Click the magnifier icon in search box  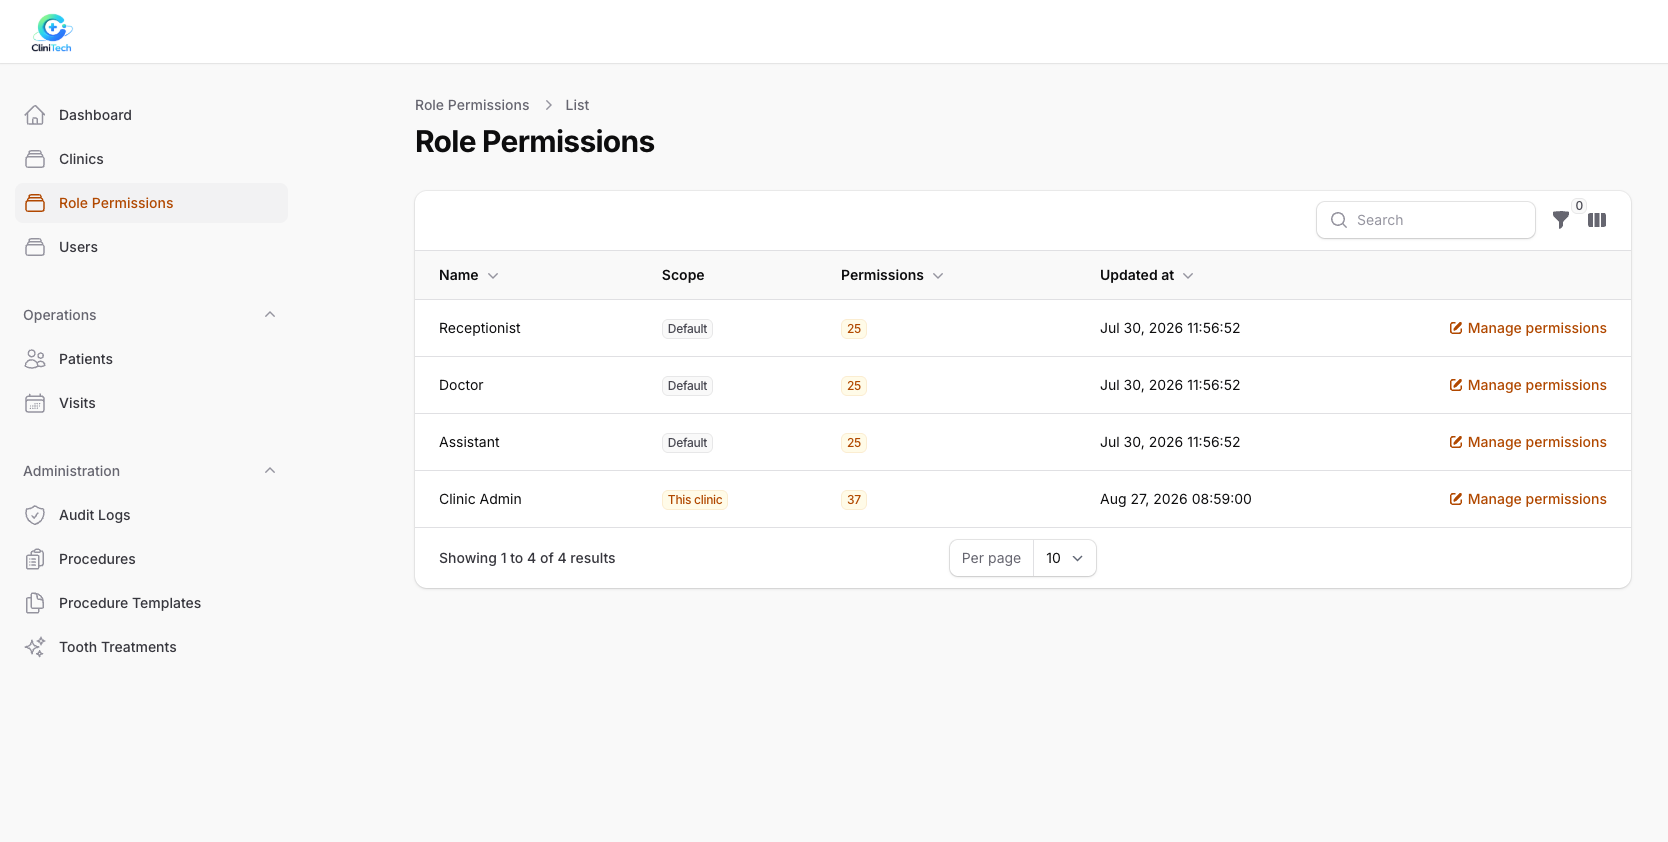coord(1339,220)
